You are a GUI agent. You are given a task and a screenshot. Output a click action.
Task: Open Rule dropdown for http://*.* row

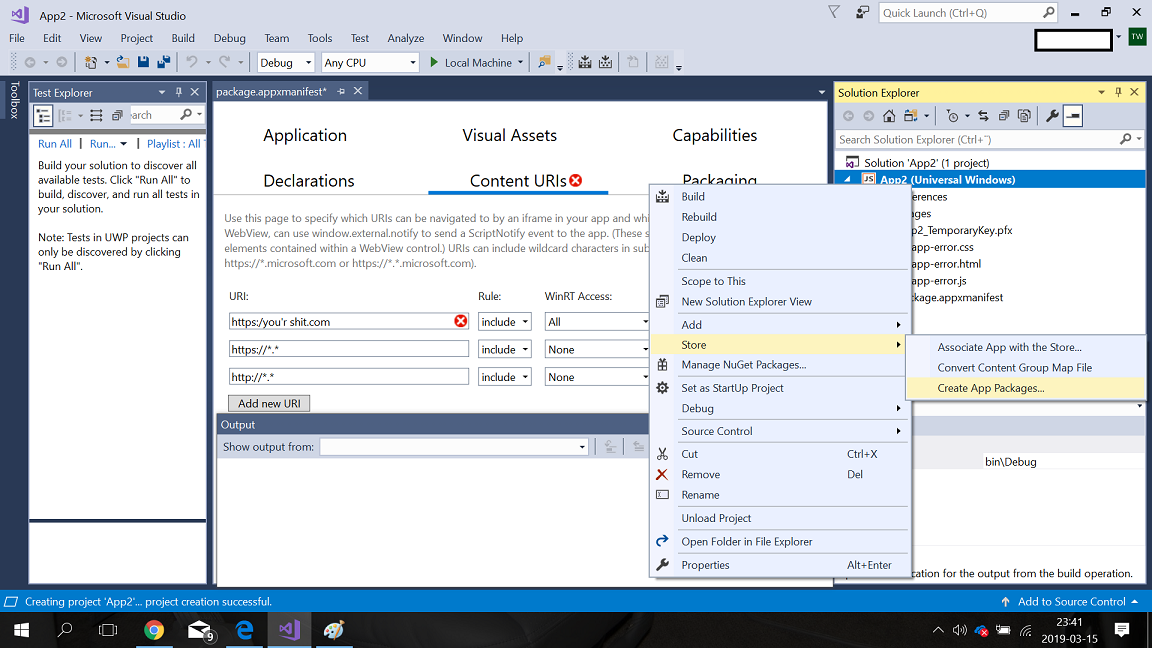[505, 377]
